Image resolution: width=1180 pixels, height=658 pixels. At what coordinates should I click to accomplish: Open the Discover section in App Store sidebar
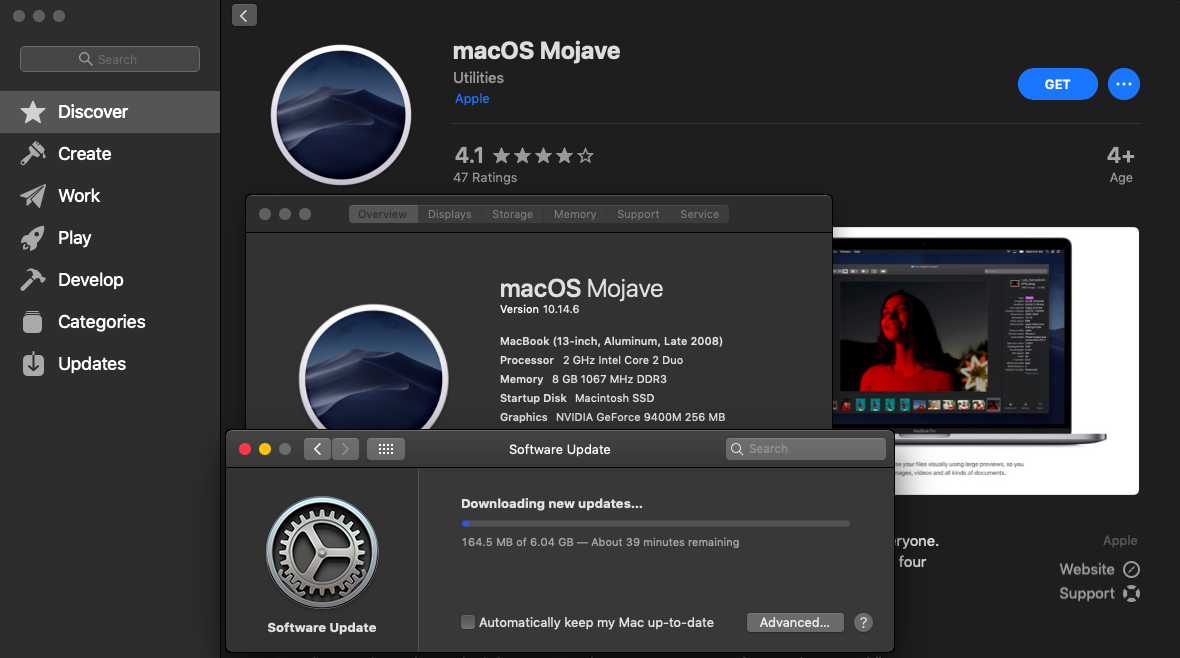(110, 111)
